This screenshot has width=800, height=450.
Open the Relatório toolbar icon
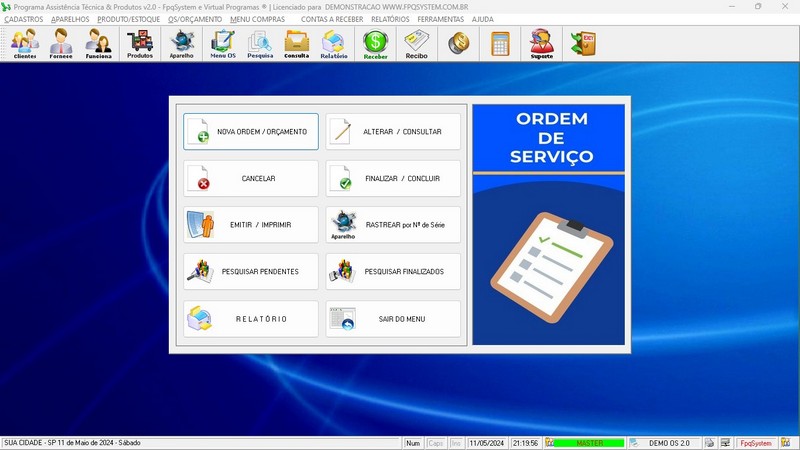334,44
